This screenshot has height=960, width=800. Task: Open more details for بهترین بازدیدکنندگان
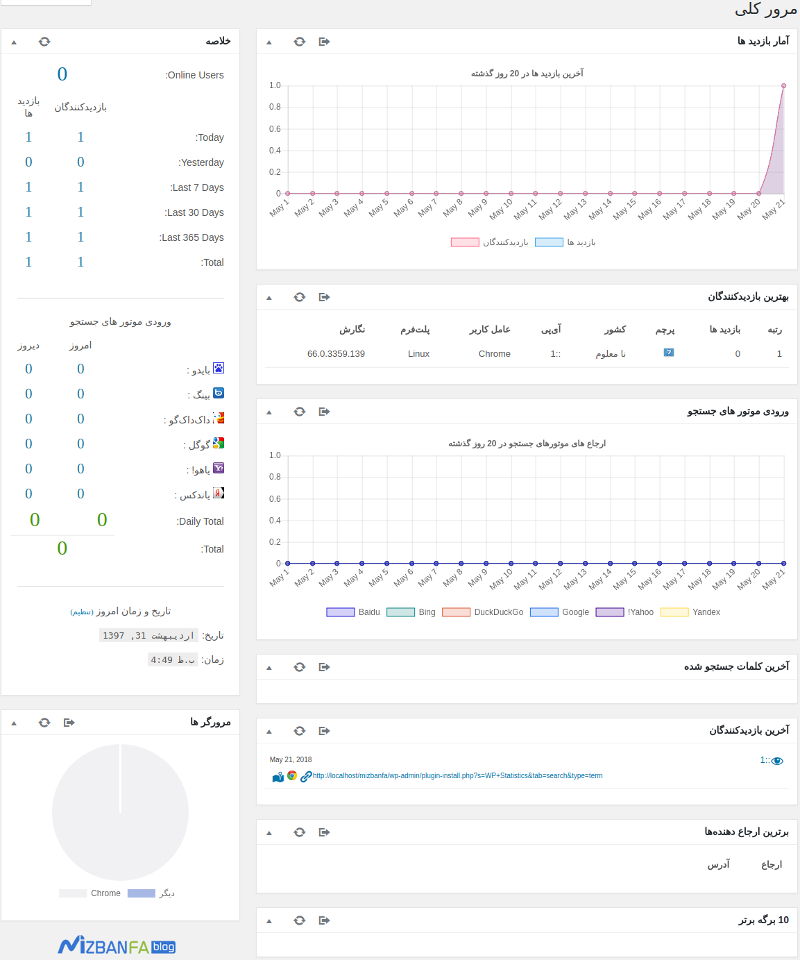click(324, 297)
